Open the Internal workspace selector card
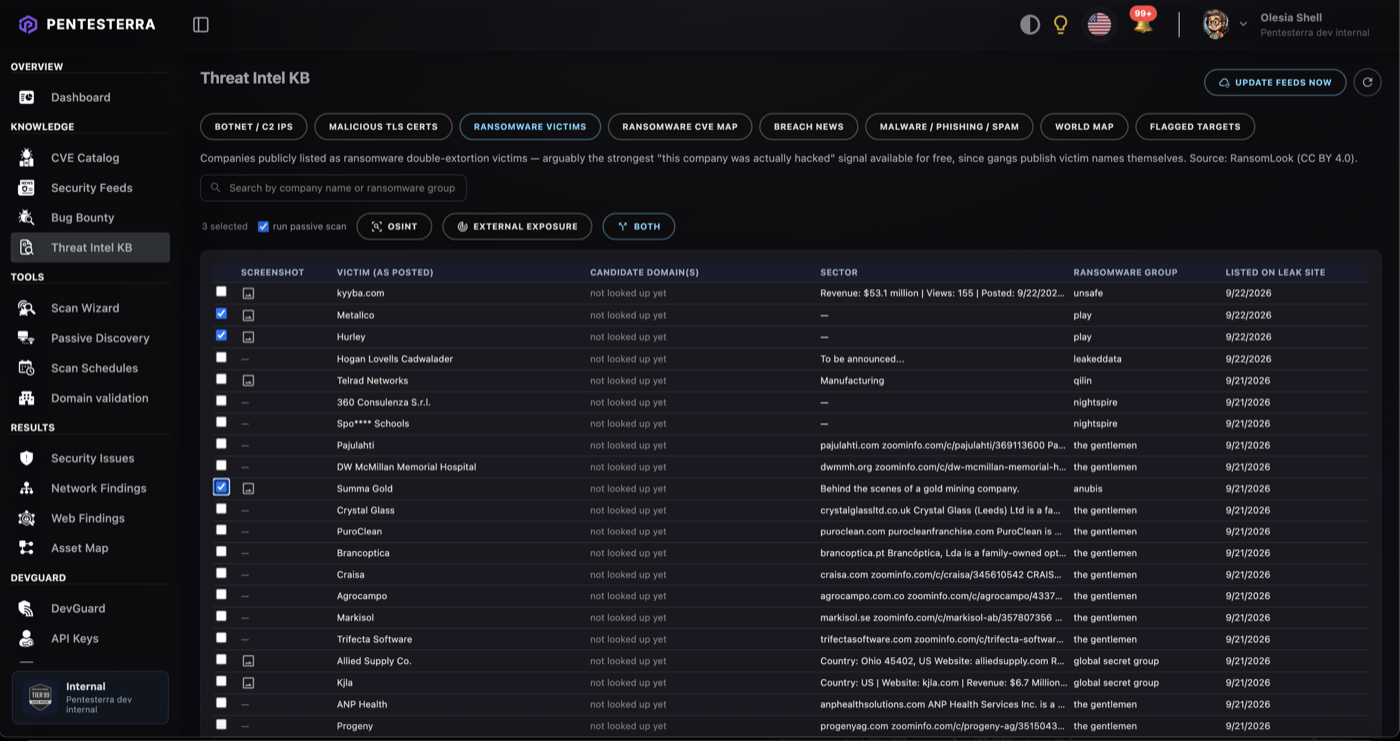This screenshot has width=1400, height=741. coord(90,697)
